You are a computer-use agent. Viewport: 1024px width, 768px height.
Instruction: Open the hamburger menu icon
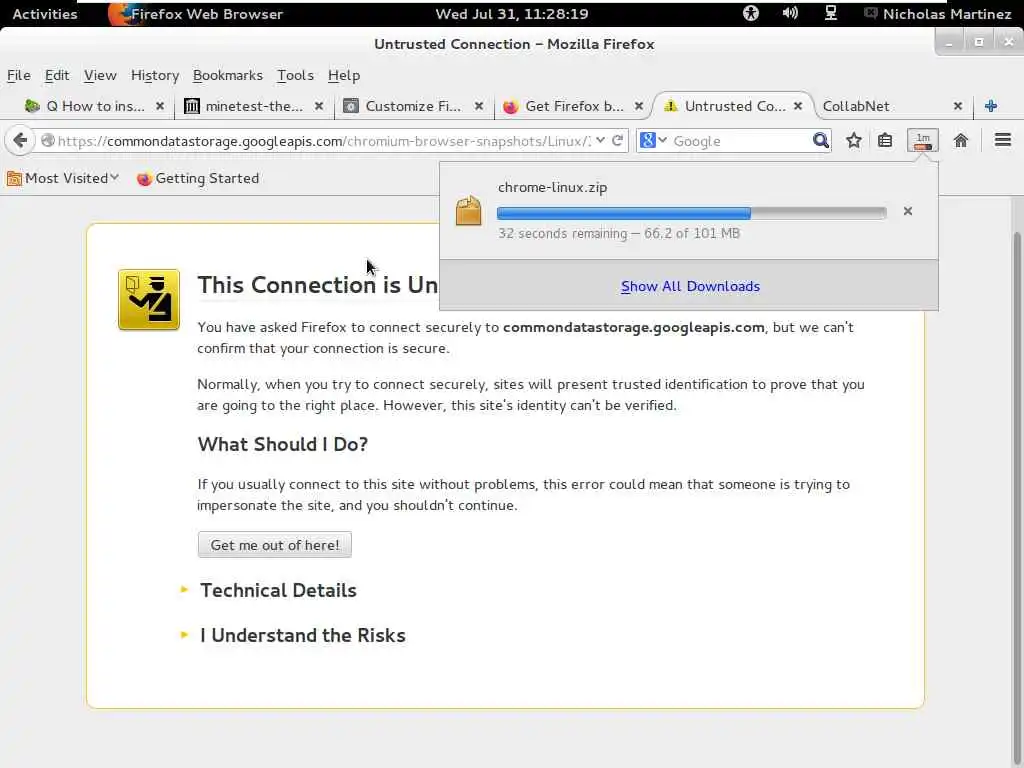click(1003, 140)
